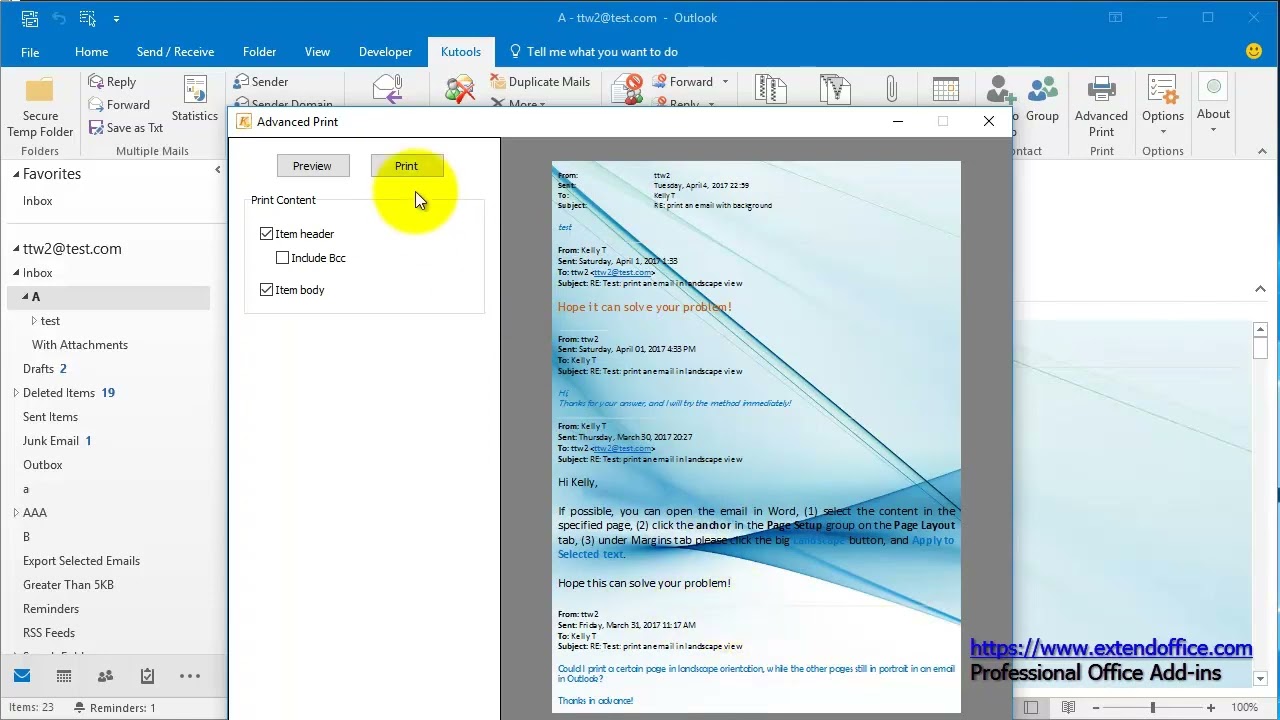1280x720 pixels.
Task: Open more navigation options ellipsis
Action: pos(190,676)
